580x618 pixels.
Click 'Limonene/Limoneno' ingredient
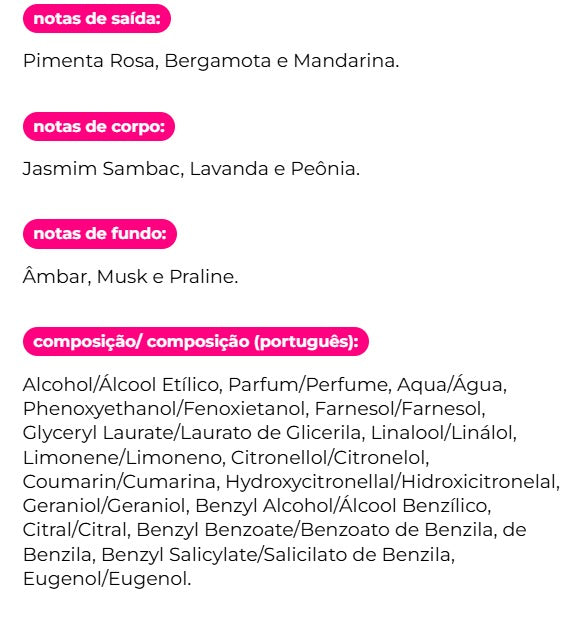pyautogui.click(x=122, y=458)
